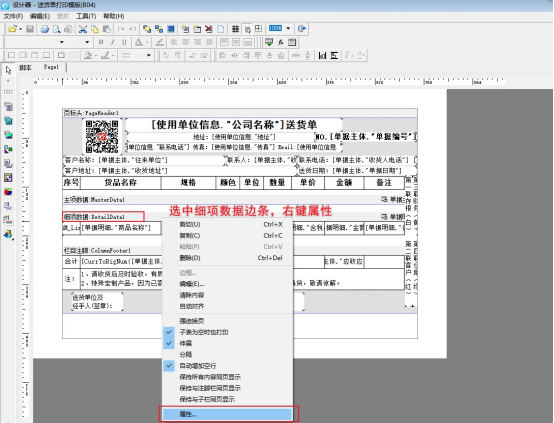Click the font color A icon

pyautogui.click(x=139, y=42)
